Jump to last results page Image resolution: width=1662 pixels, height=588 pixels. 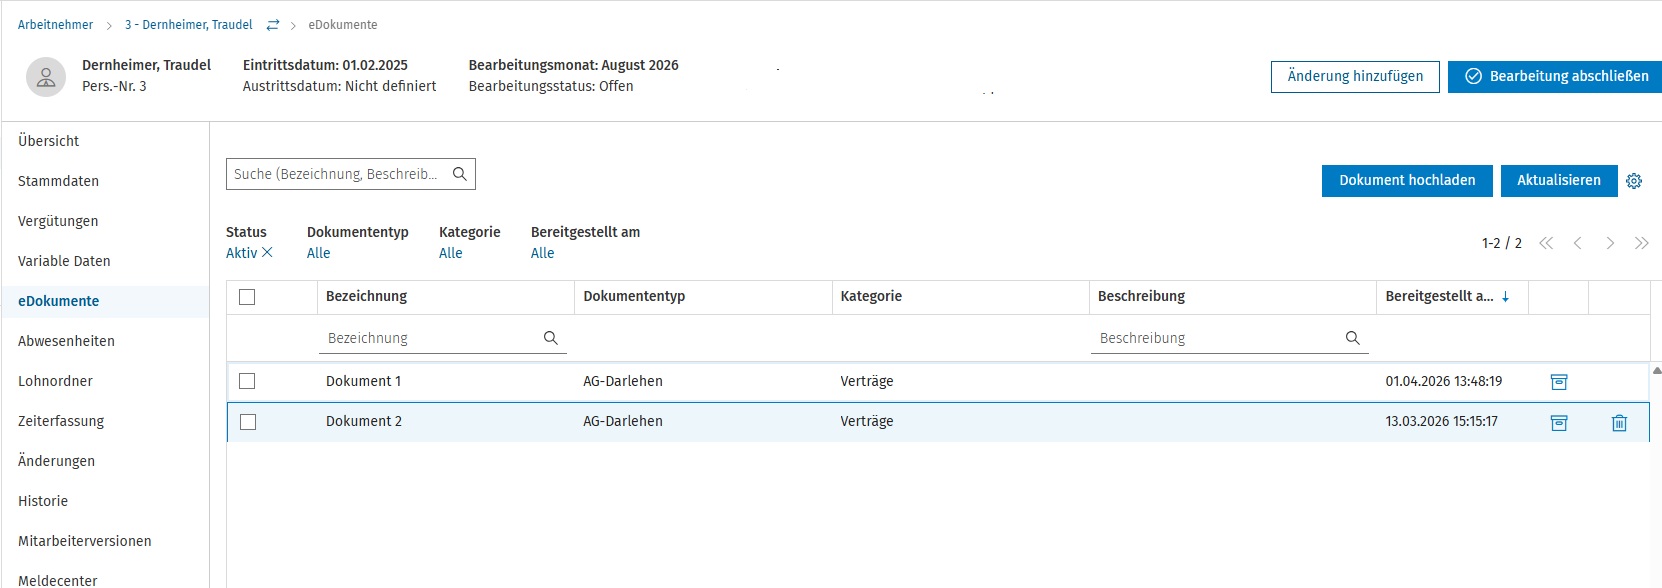pyautogui.click(x=1641, y=243)
